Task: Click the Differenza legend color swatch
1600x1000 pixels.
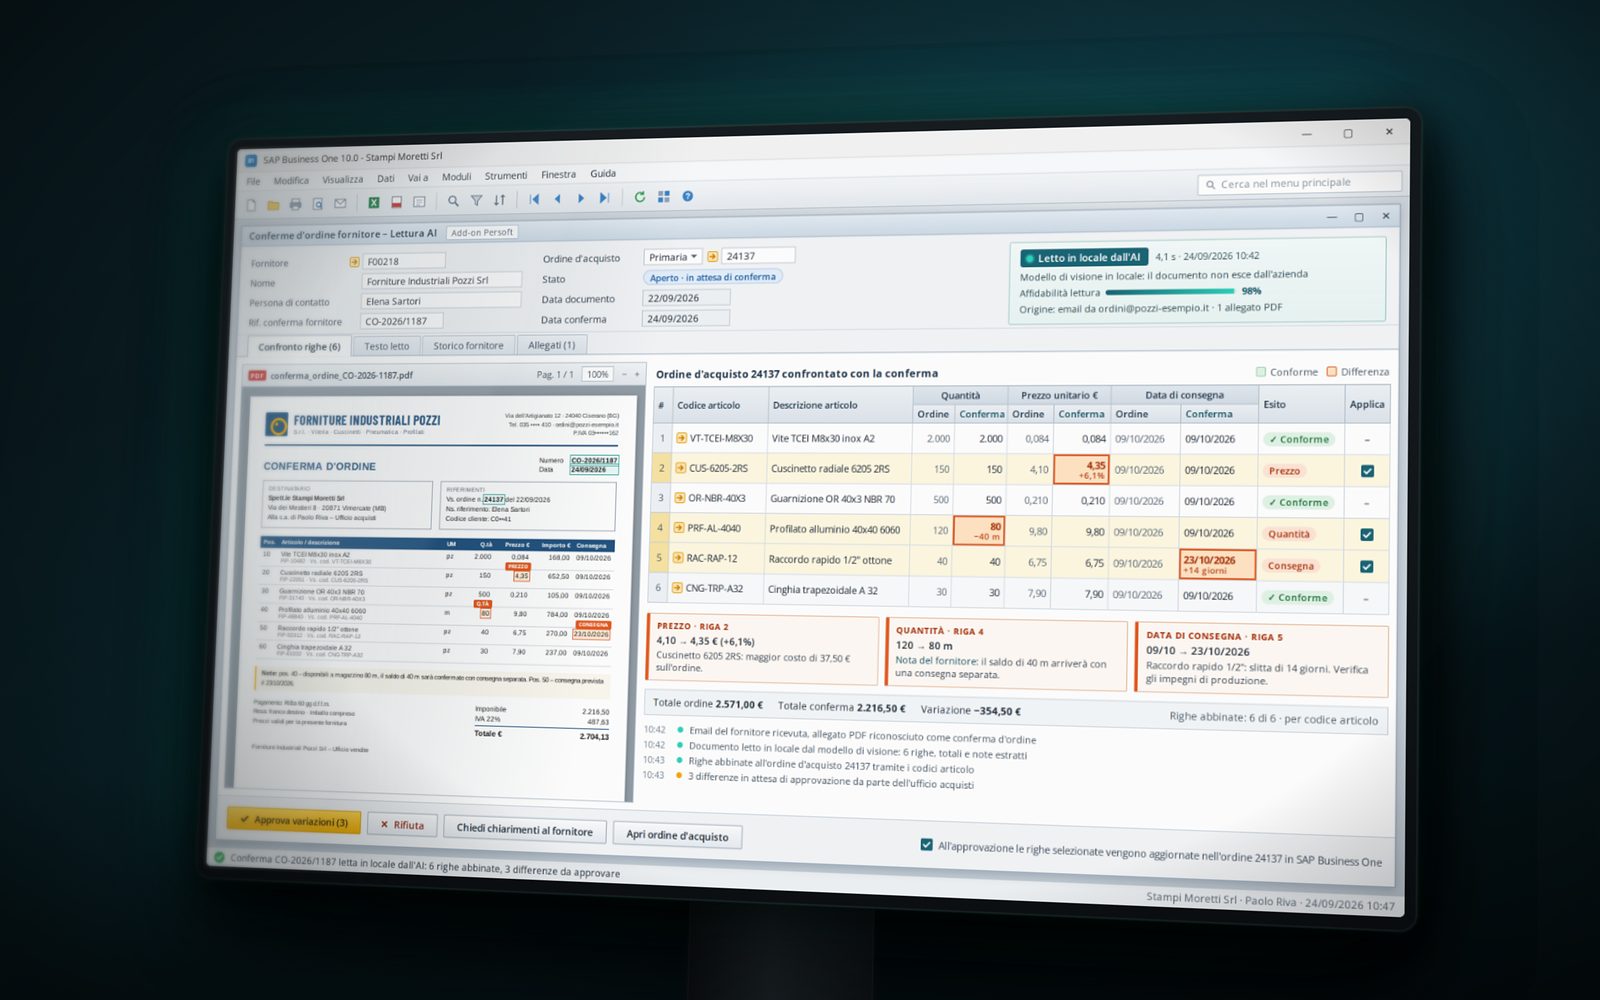Action: coord(1331,372)
